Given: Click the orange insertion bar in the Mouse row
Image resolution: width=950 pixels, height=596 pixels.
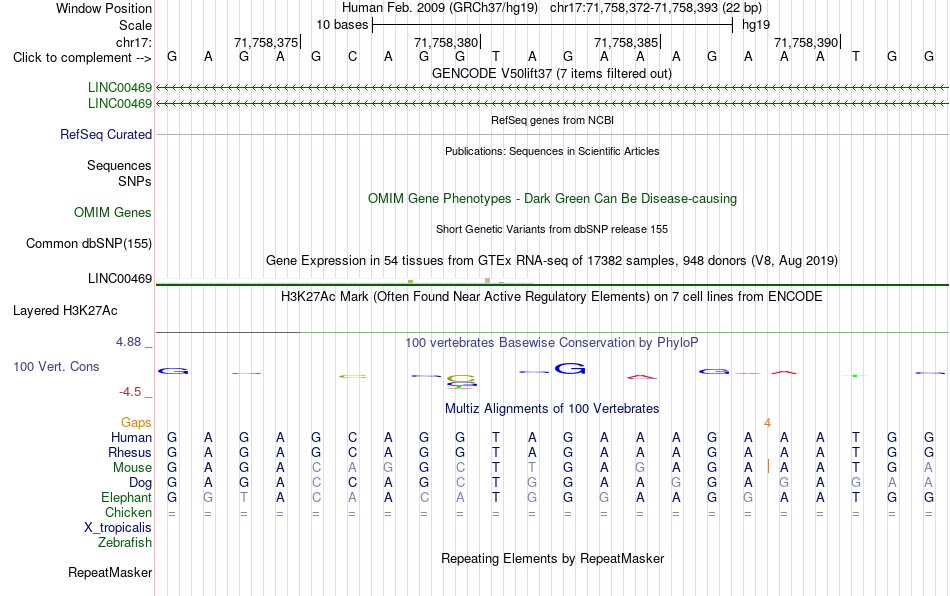Looking at the screenshot, I should click(x=768, y=467).
